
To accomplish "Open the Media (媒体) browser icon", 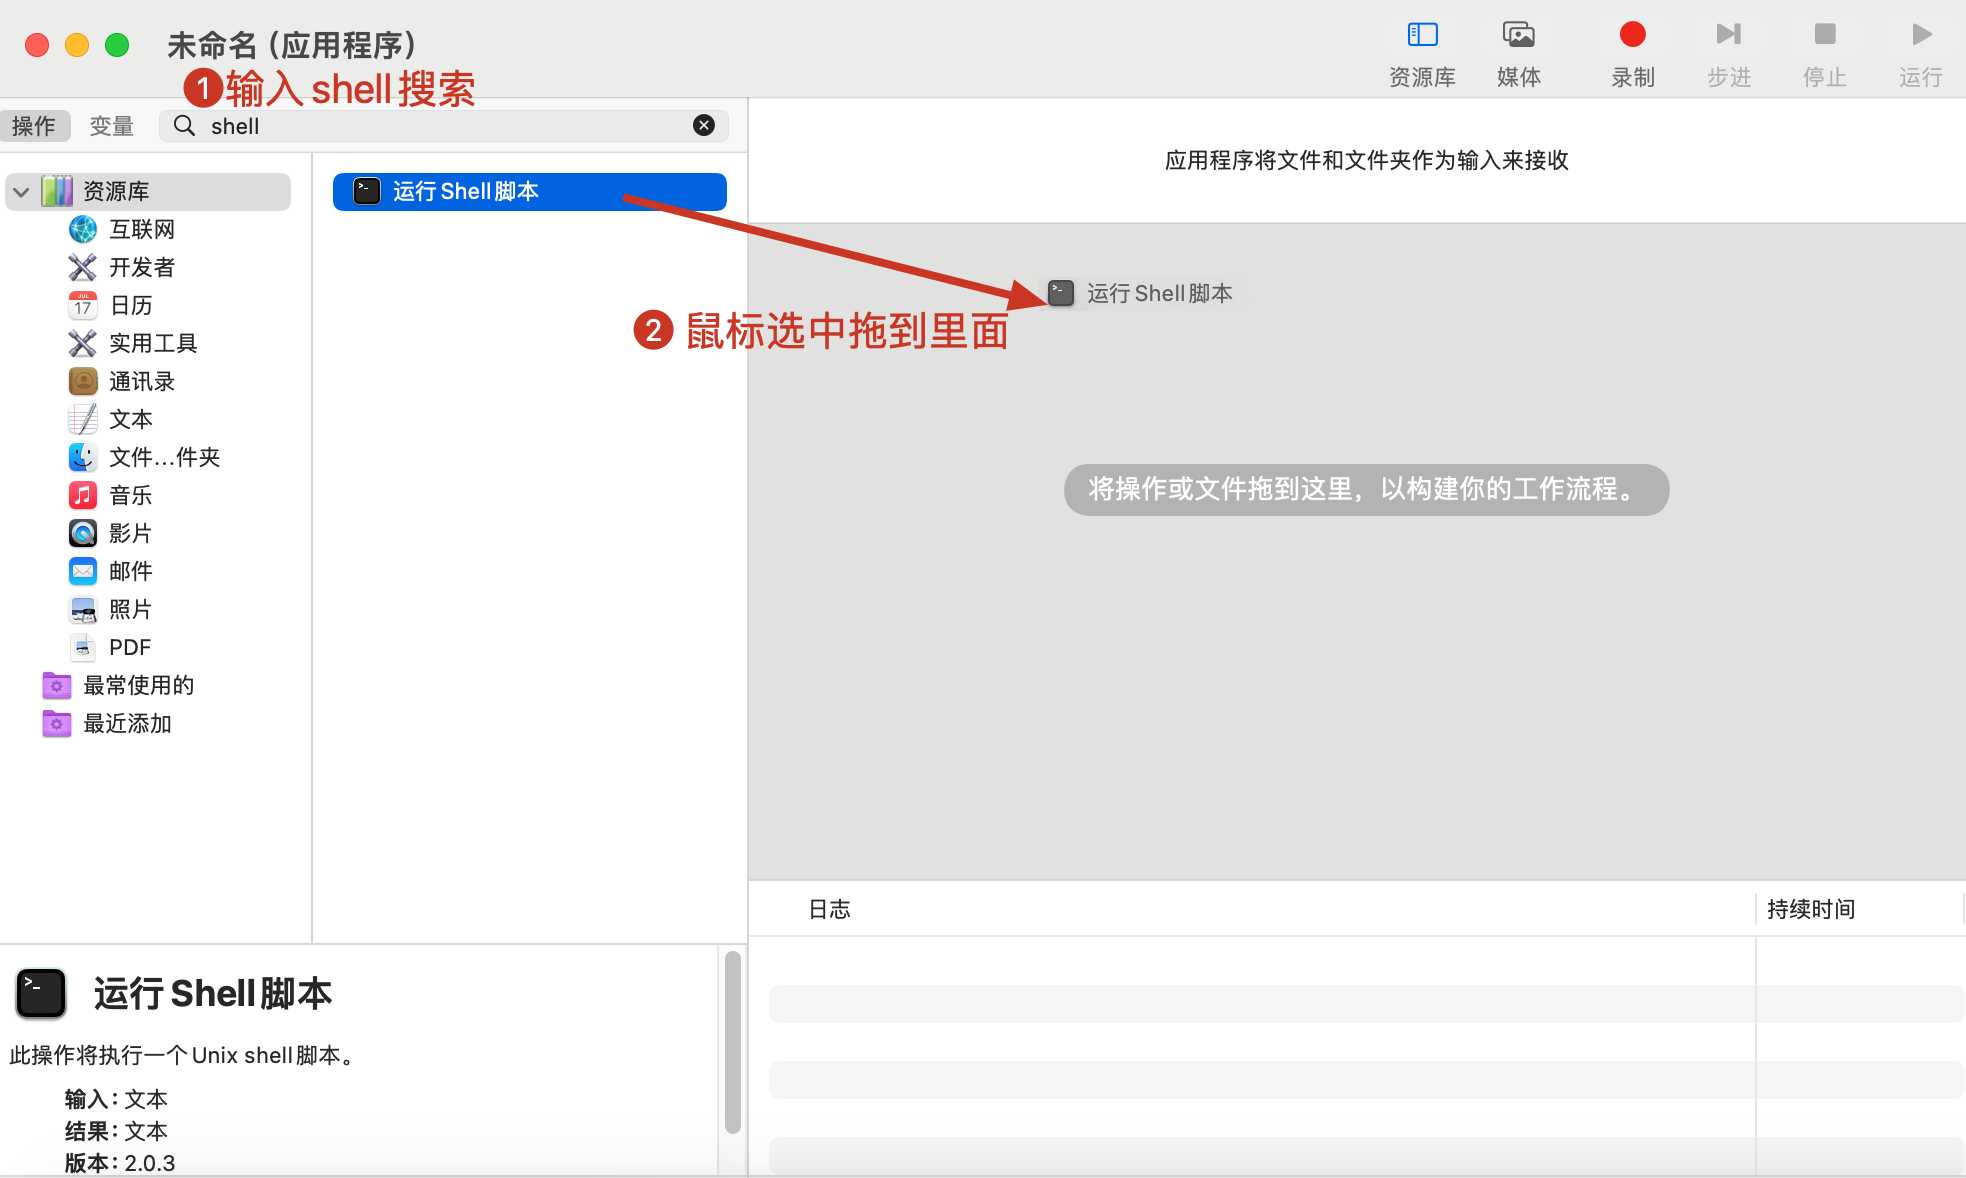I will [1518, 35].
